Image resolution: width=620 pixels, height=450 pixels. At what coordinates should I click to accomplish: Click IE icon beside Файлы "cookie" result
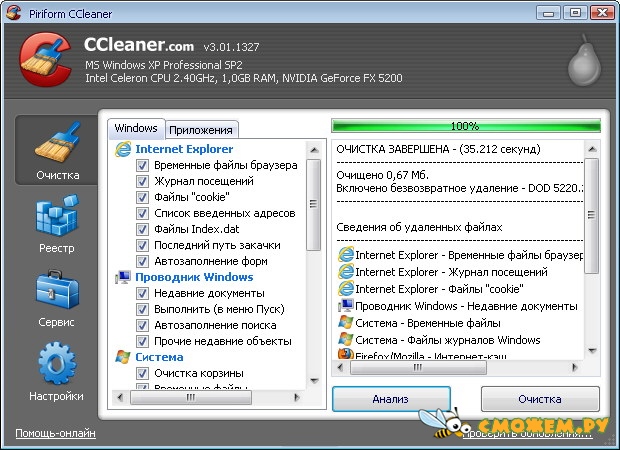346,289
